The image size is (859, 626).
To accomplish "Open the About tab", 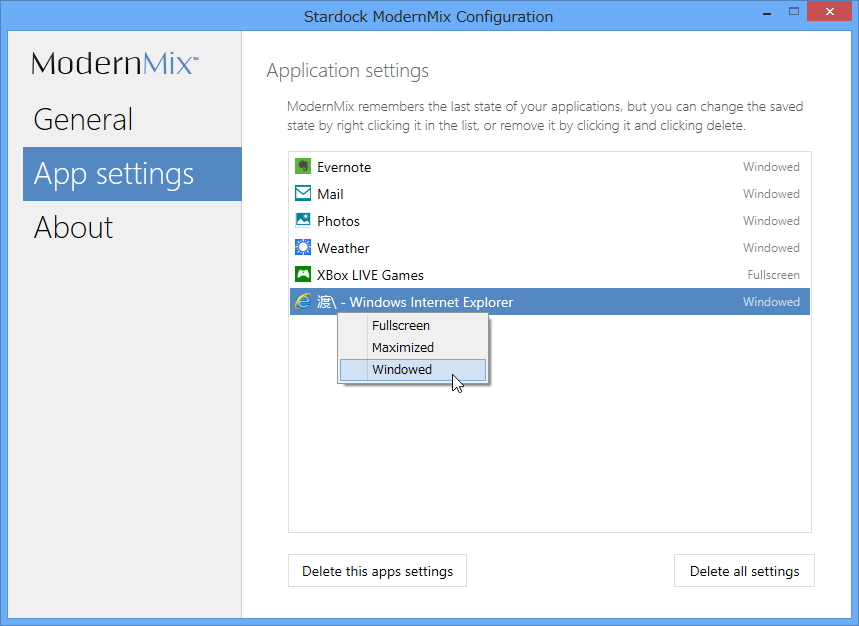I will [132, 227].
